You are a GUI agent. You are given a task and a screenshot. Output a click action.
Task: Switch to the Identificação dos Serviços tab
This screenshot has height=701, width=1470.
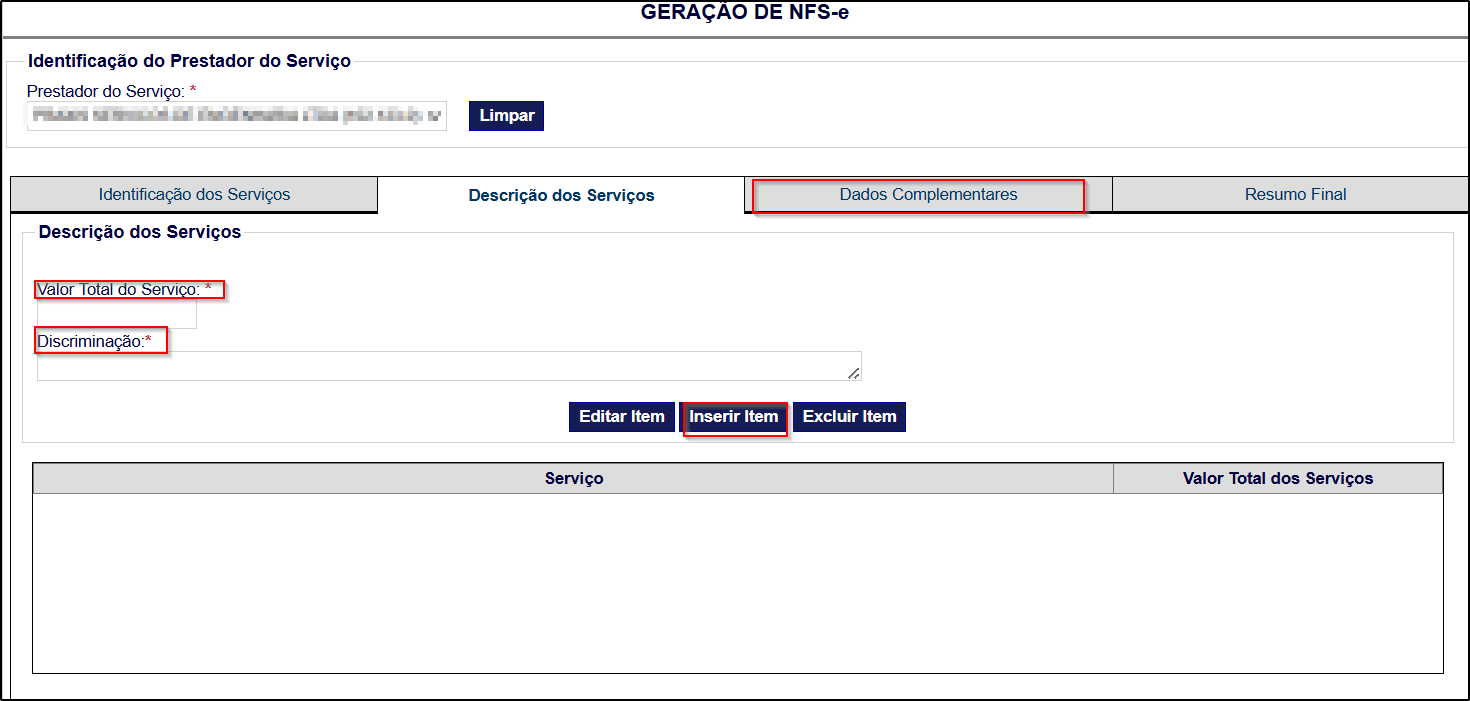coord(194,194)
